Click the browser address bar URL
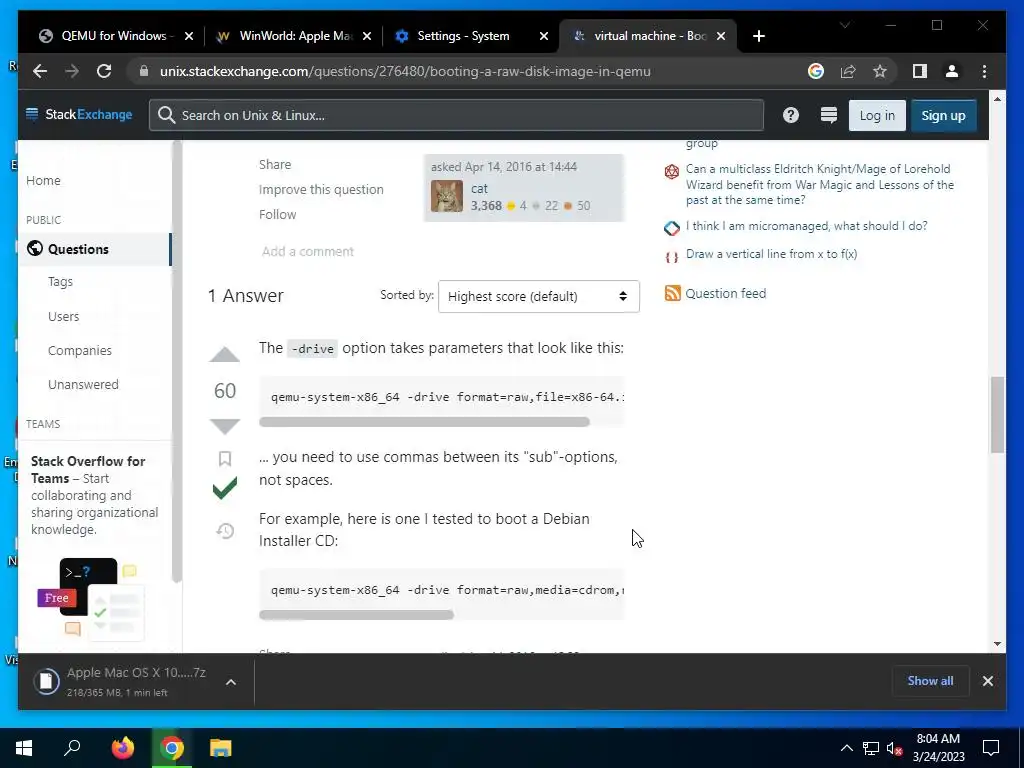1024x768 pixels. (x=405, y=71)
